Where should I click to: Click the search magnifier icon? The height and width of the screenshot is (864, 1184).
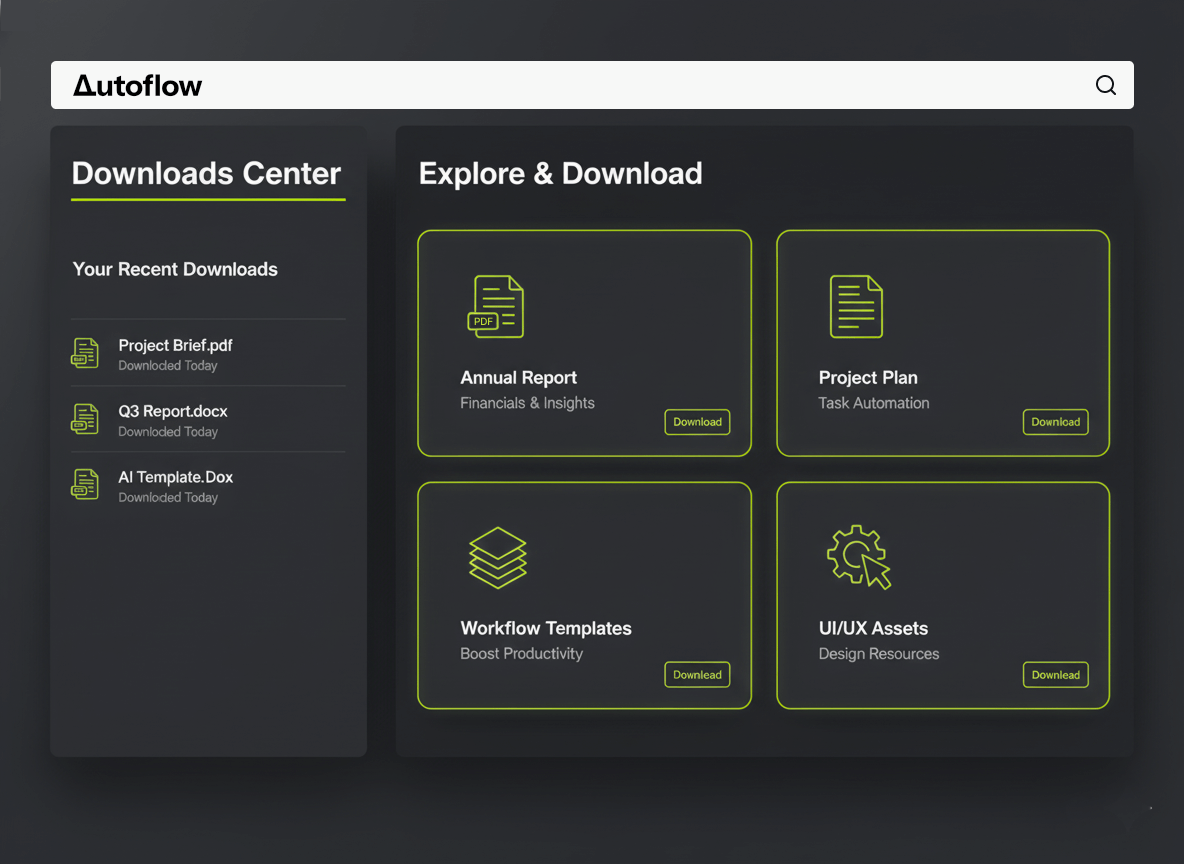pyautogui.click(x=1105, y=85)
